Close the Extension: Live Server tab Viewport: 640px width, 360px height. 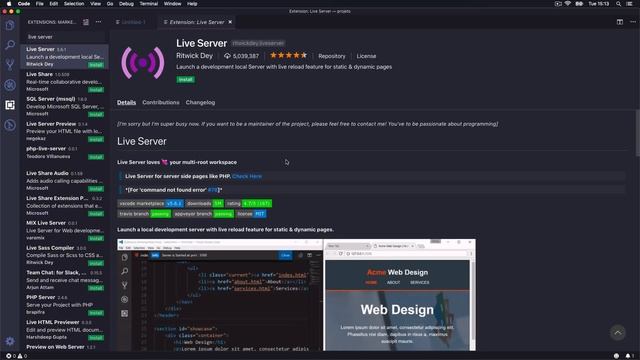(230, 22)
